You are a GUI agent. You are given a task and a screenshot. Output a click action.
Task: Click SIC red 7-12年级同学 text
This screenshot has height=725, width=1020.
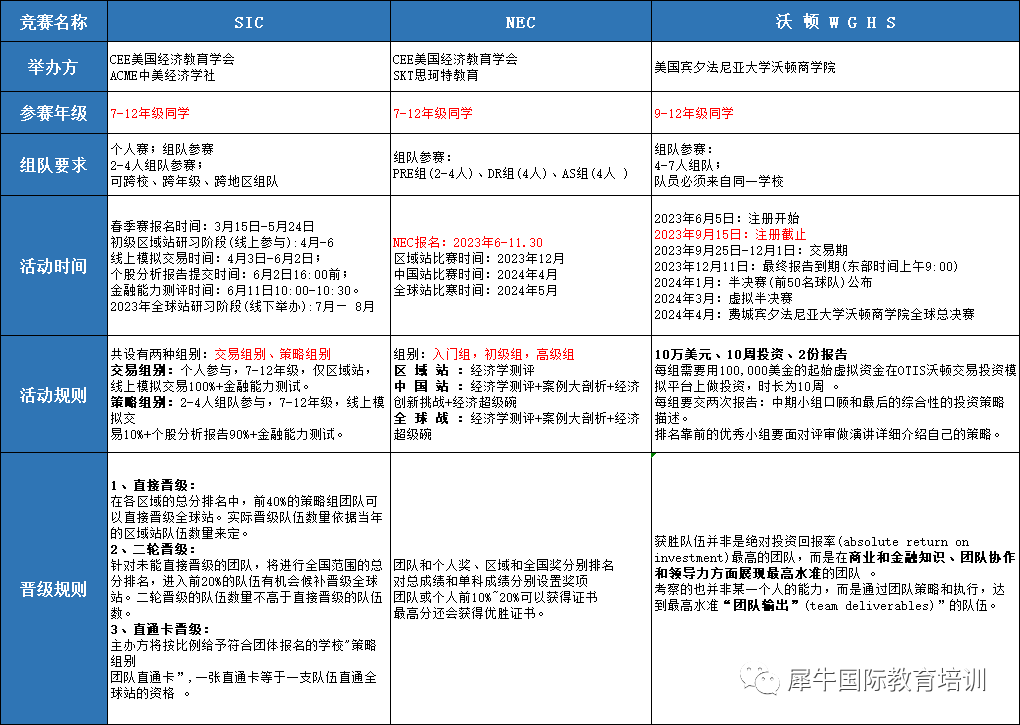(x=150, y=113)
